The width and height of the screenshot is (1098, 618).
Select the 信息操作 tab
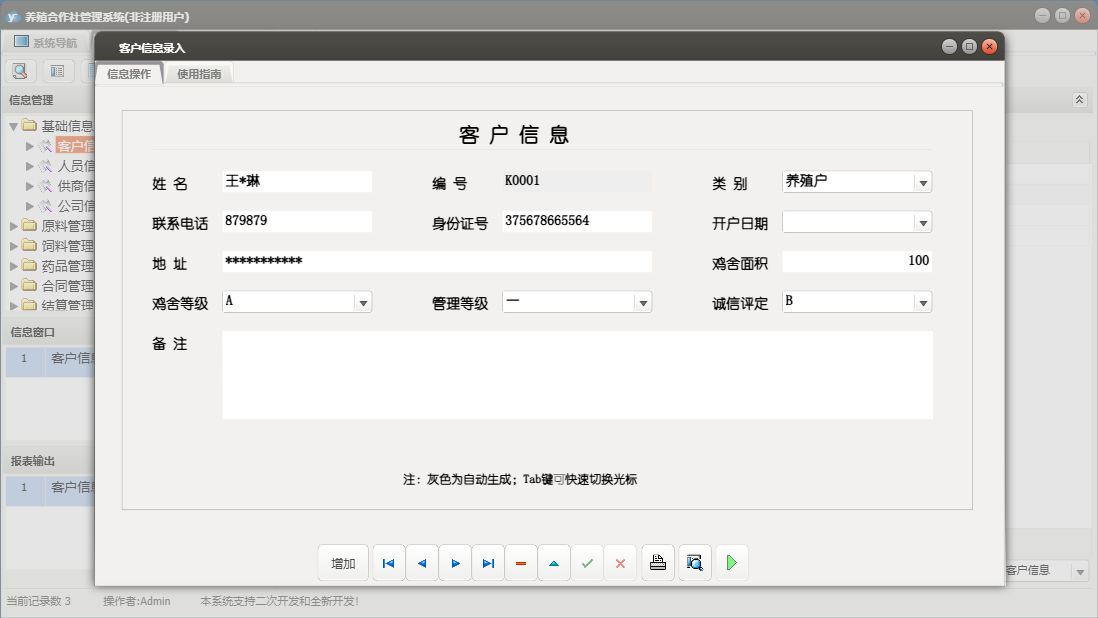coord(131,73)
